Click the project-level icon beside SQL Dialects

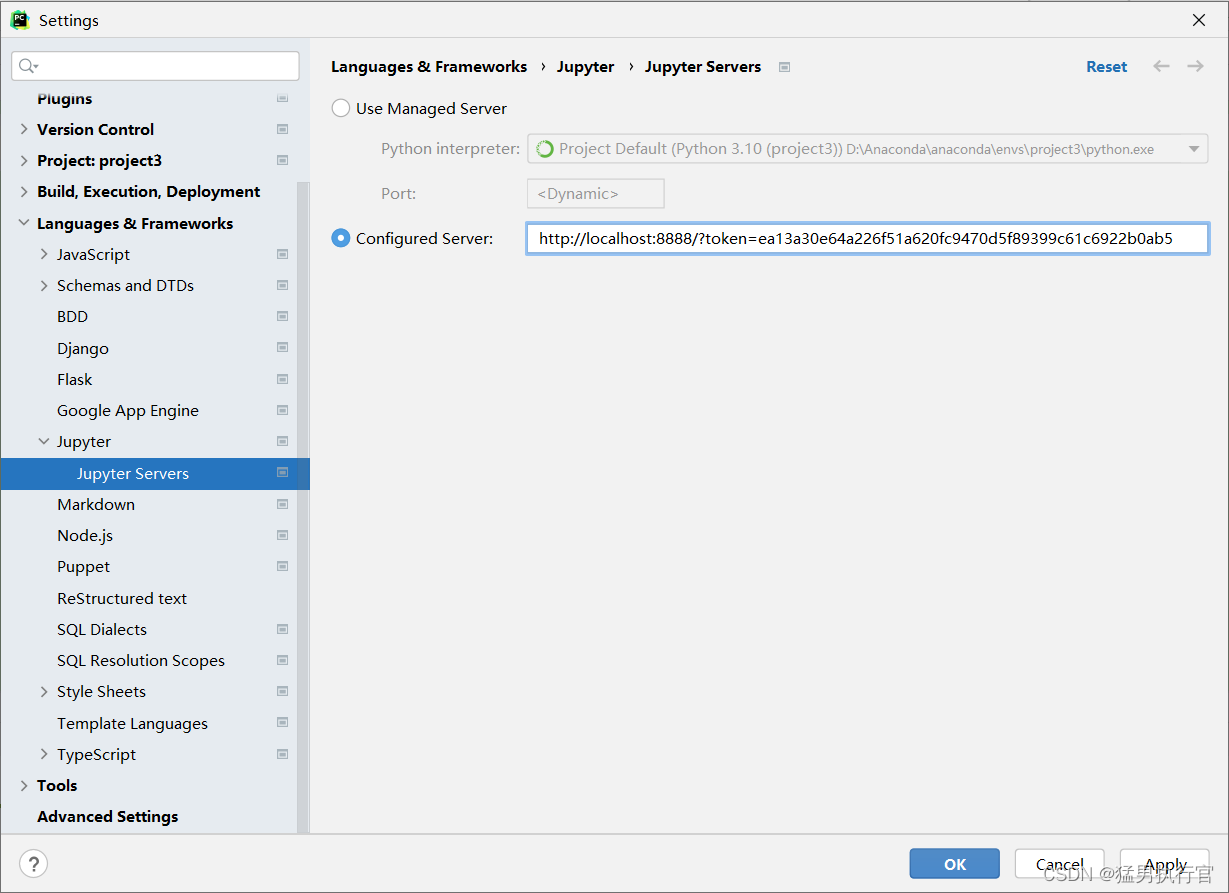pyautogui.click(x=282, y=629)
